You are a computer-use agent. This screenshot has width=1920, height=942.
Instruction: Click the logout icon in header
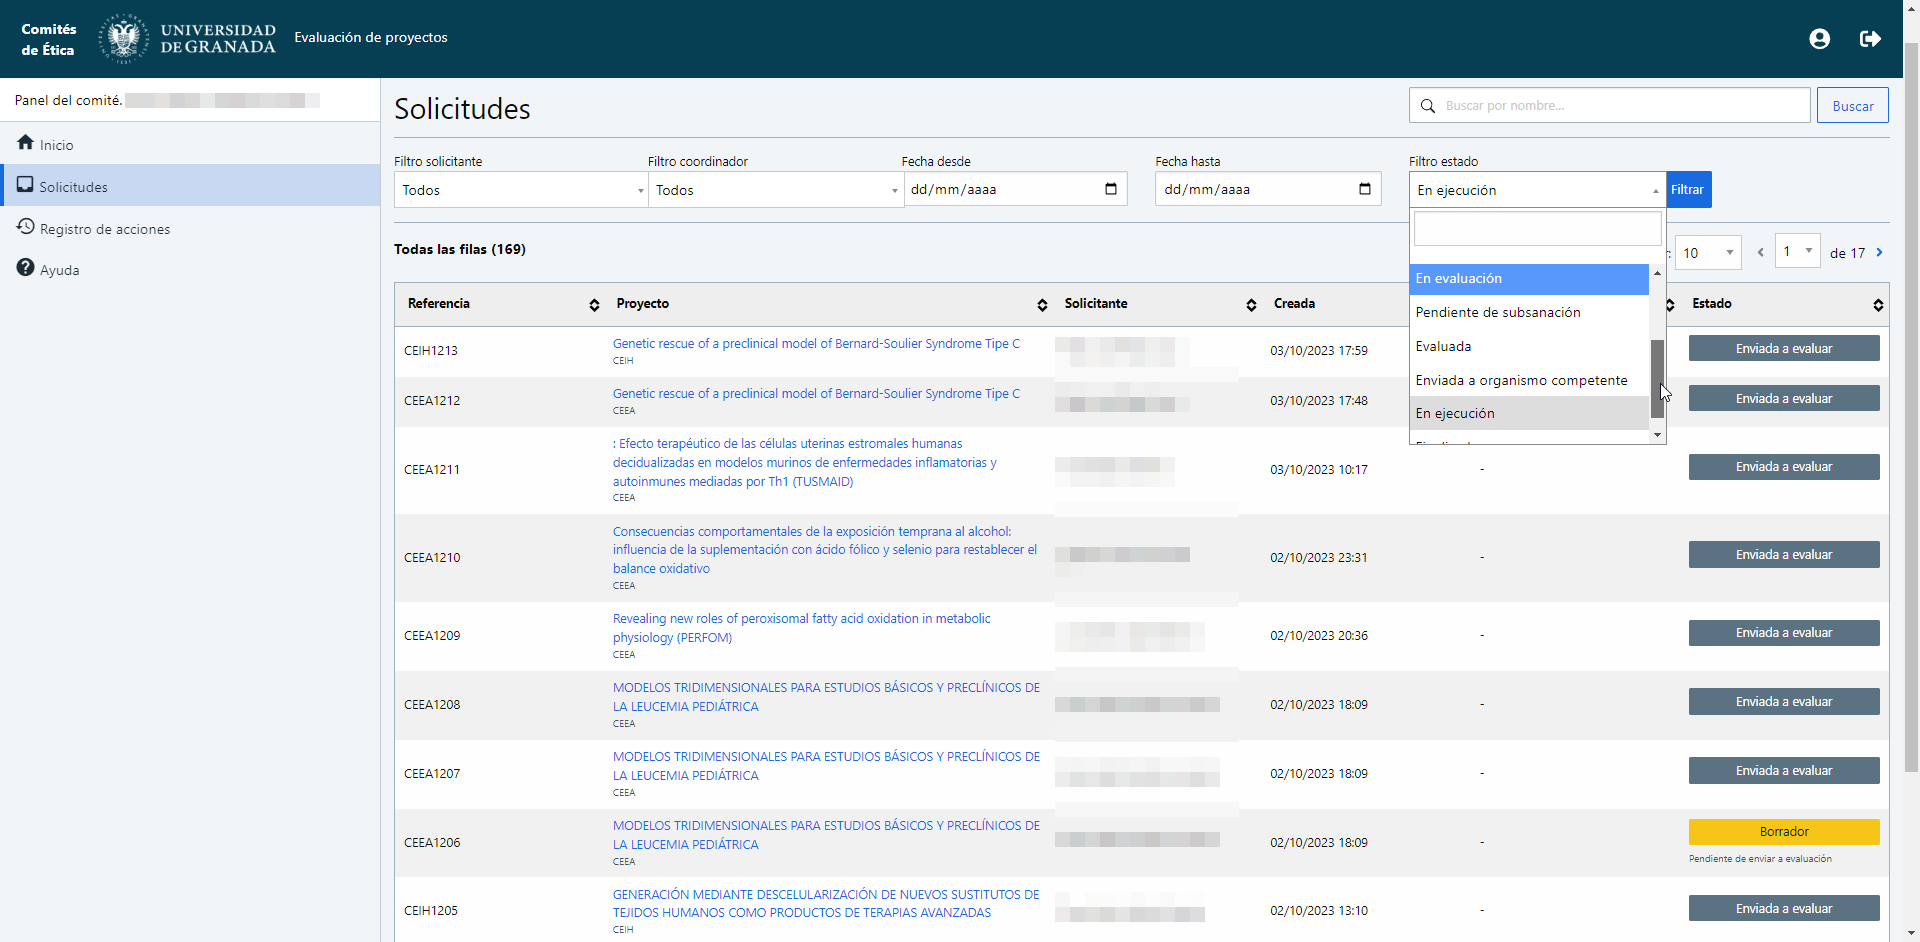[1869, 39]
